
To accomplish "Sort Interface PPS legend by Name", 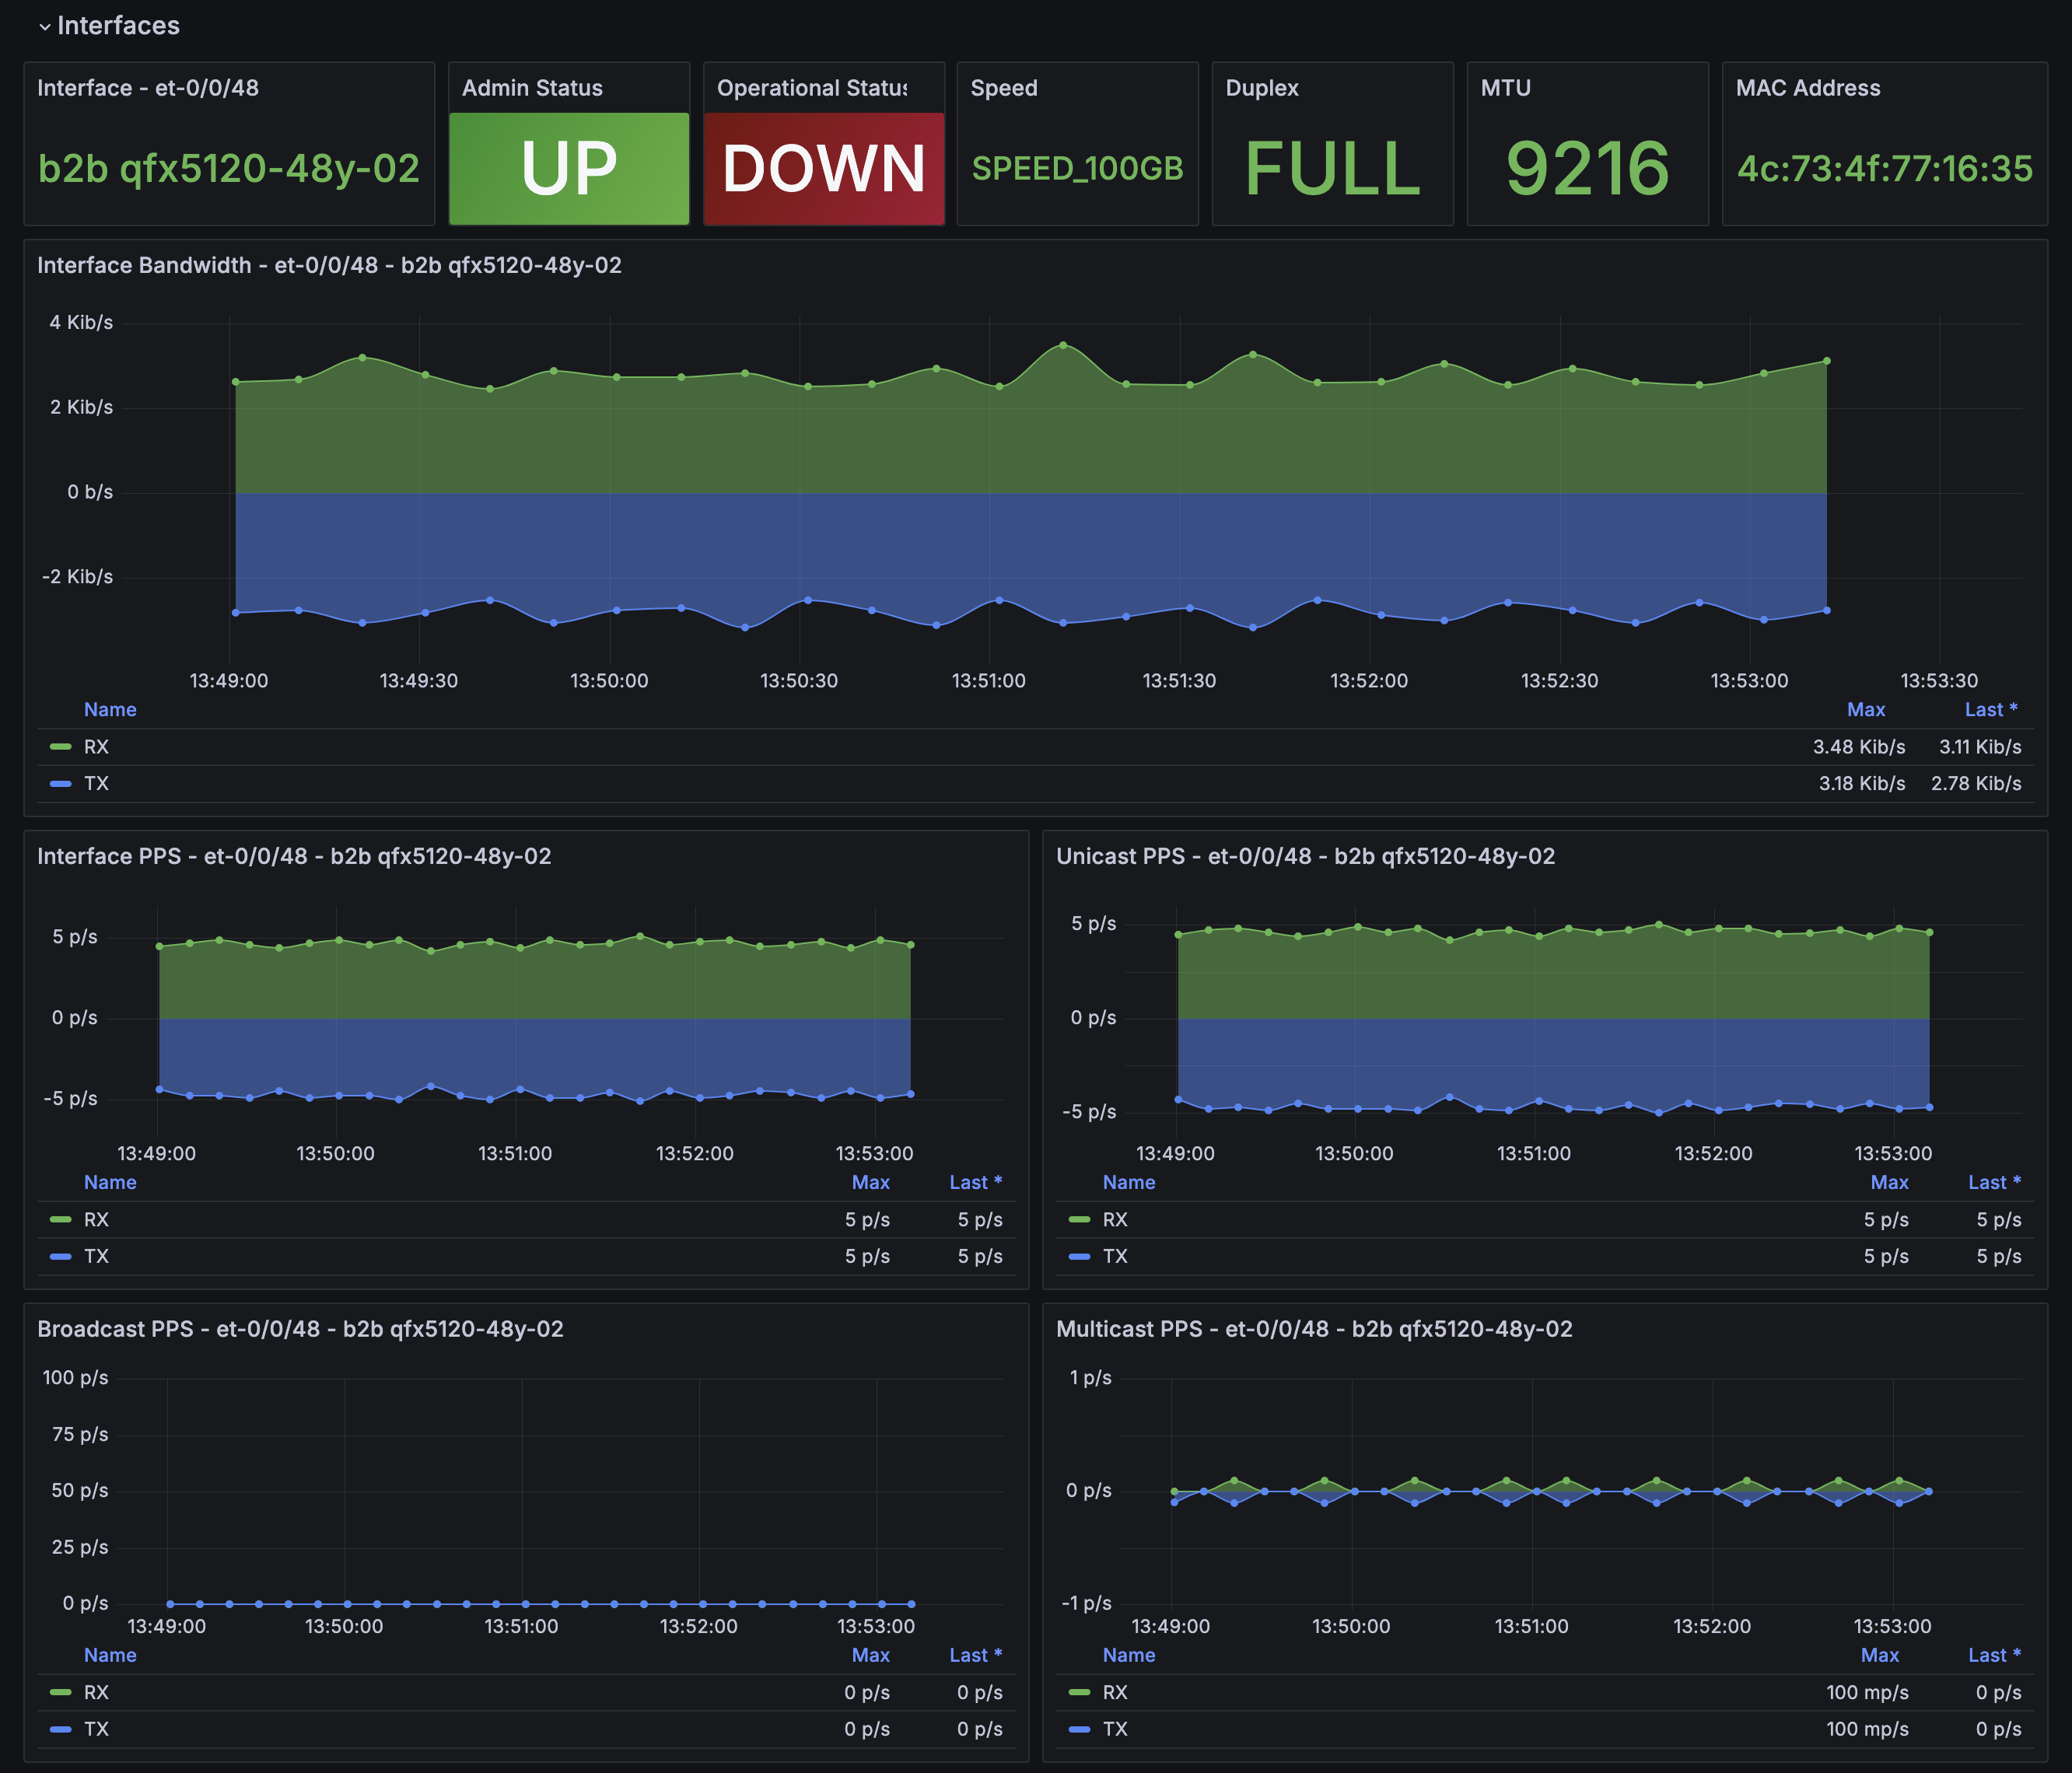I will [110, 1183].
